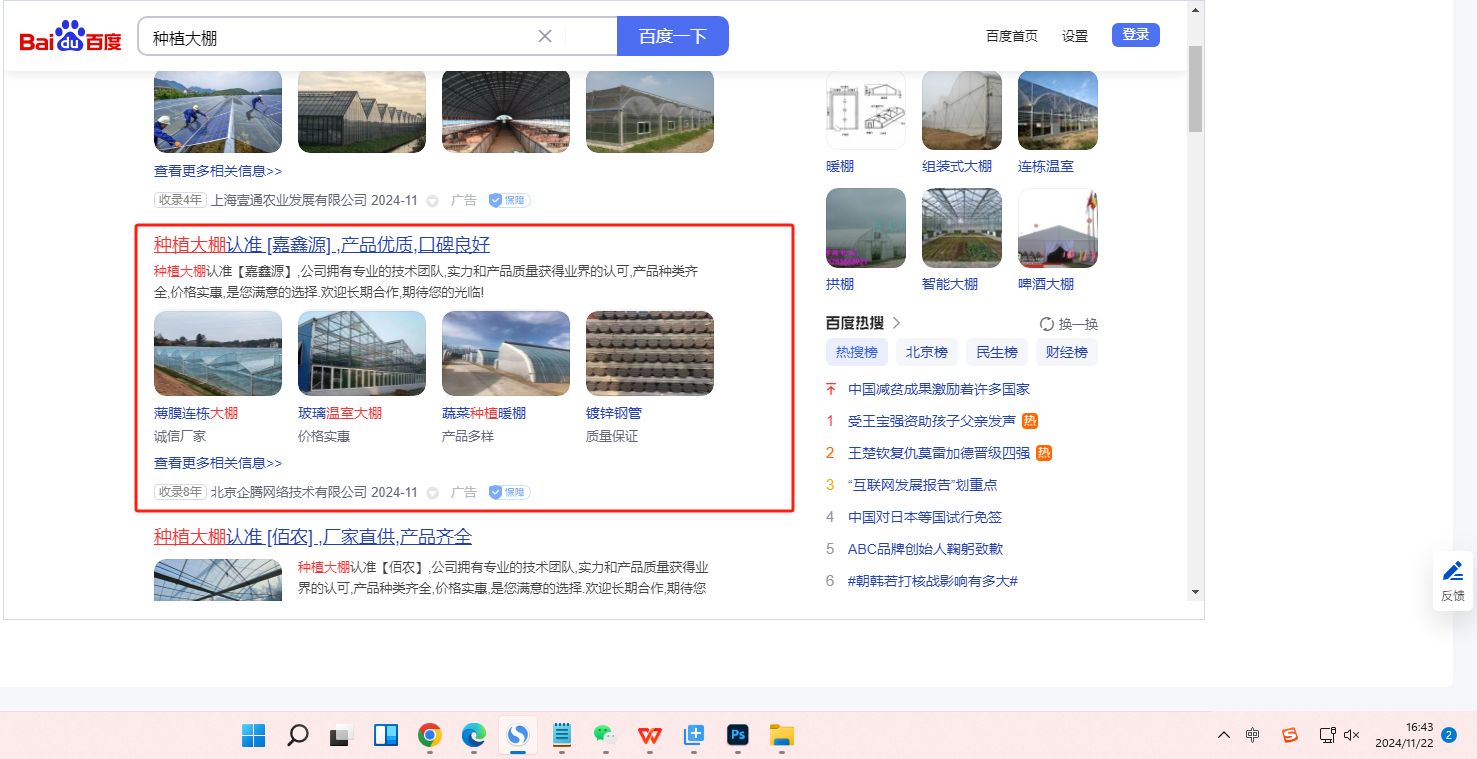Image resolution: width=1477 pixels, height=759 pixels.
Task: Switch to the 民生榜 tab
Action: (997, 352)
